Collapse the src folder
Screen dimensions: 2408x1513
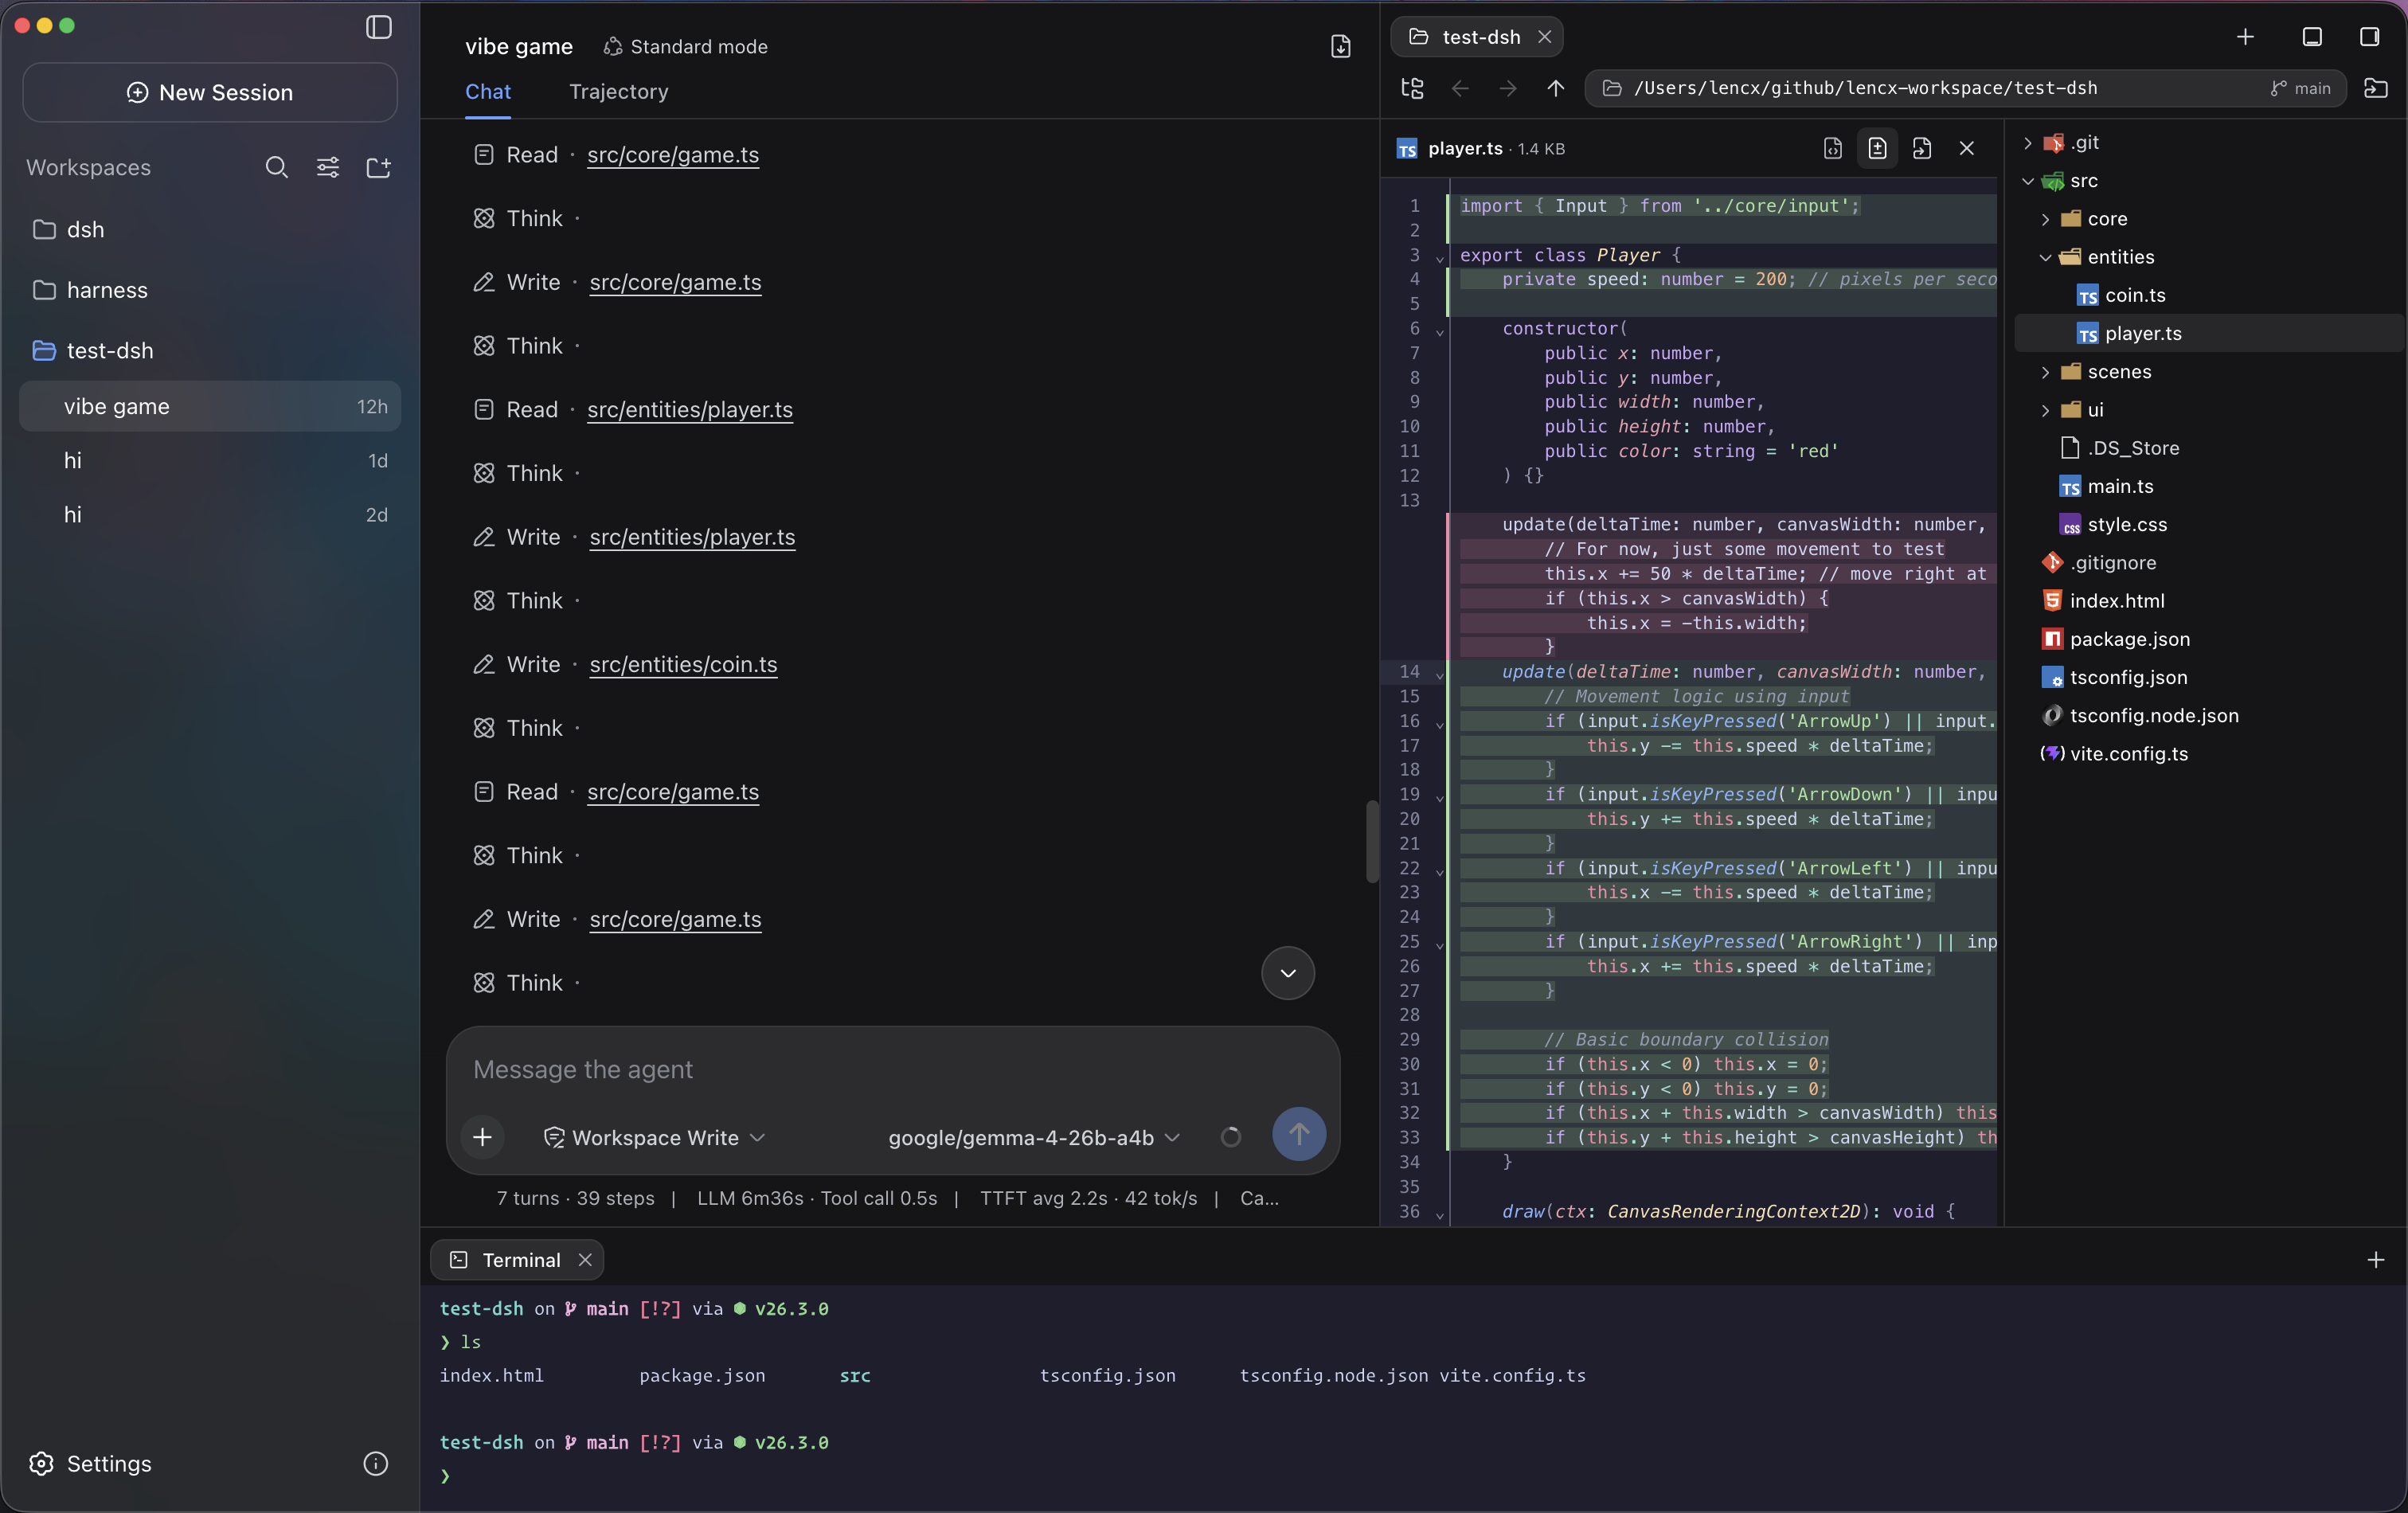tap(2028, 181)
